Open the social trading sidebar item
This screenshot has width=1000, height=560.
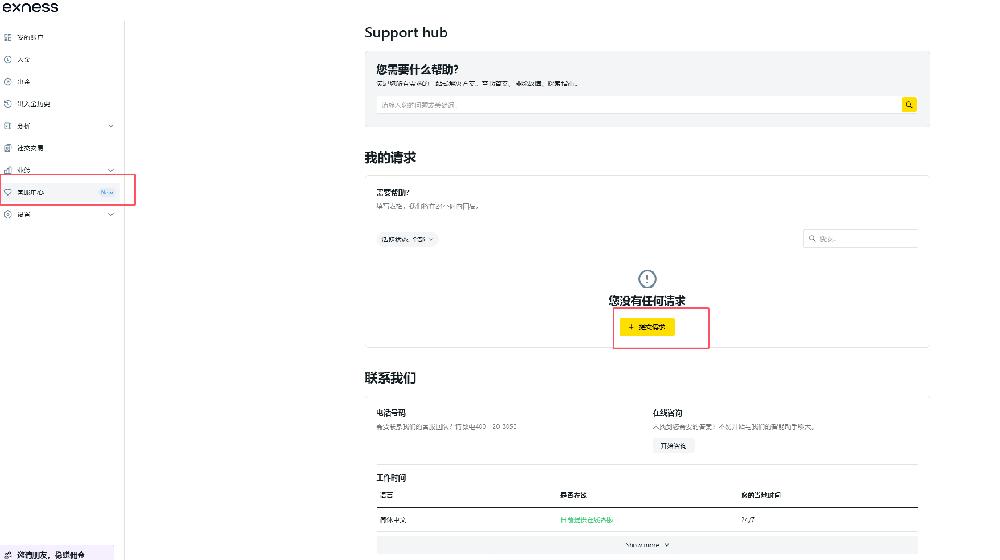click(x=31, y=148)
